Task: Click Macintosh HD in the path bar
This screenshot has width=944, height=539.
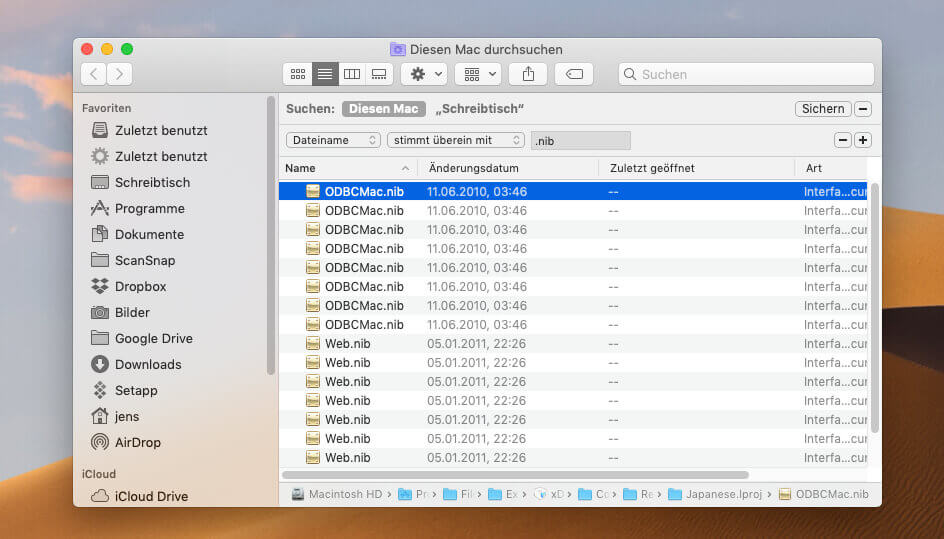Action: 338,494
